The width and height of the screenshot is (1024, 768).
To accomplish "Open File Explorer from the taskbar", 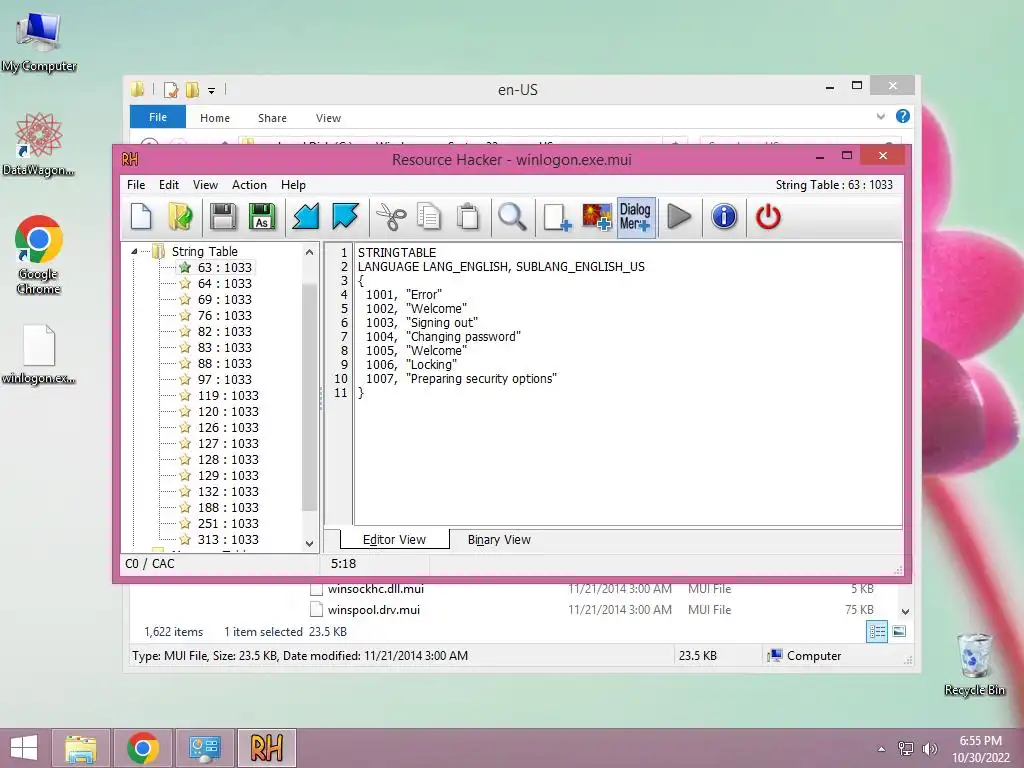I will [81, 748].
